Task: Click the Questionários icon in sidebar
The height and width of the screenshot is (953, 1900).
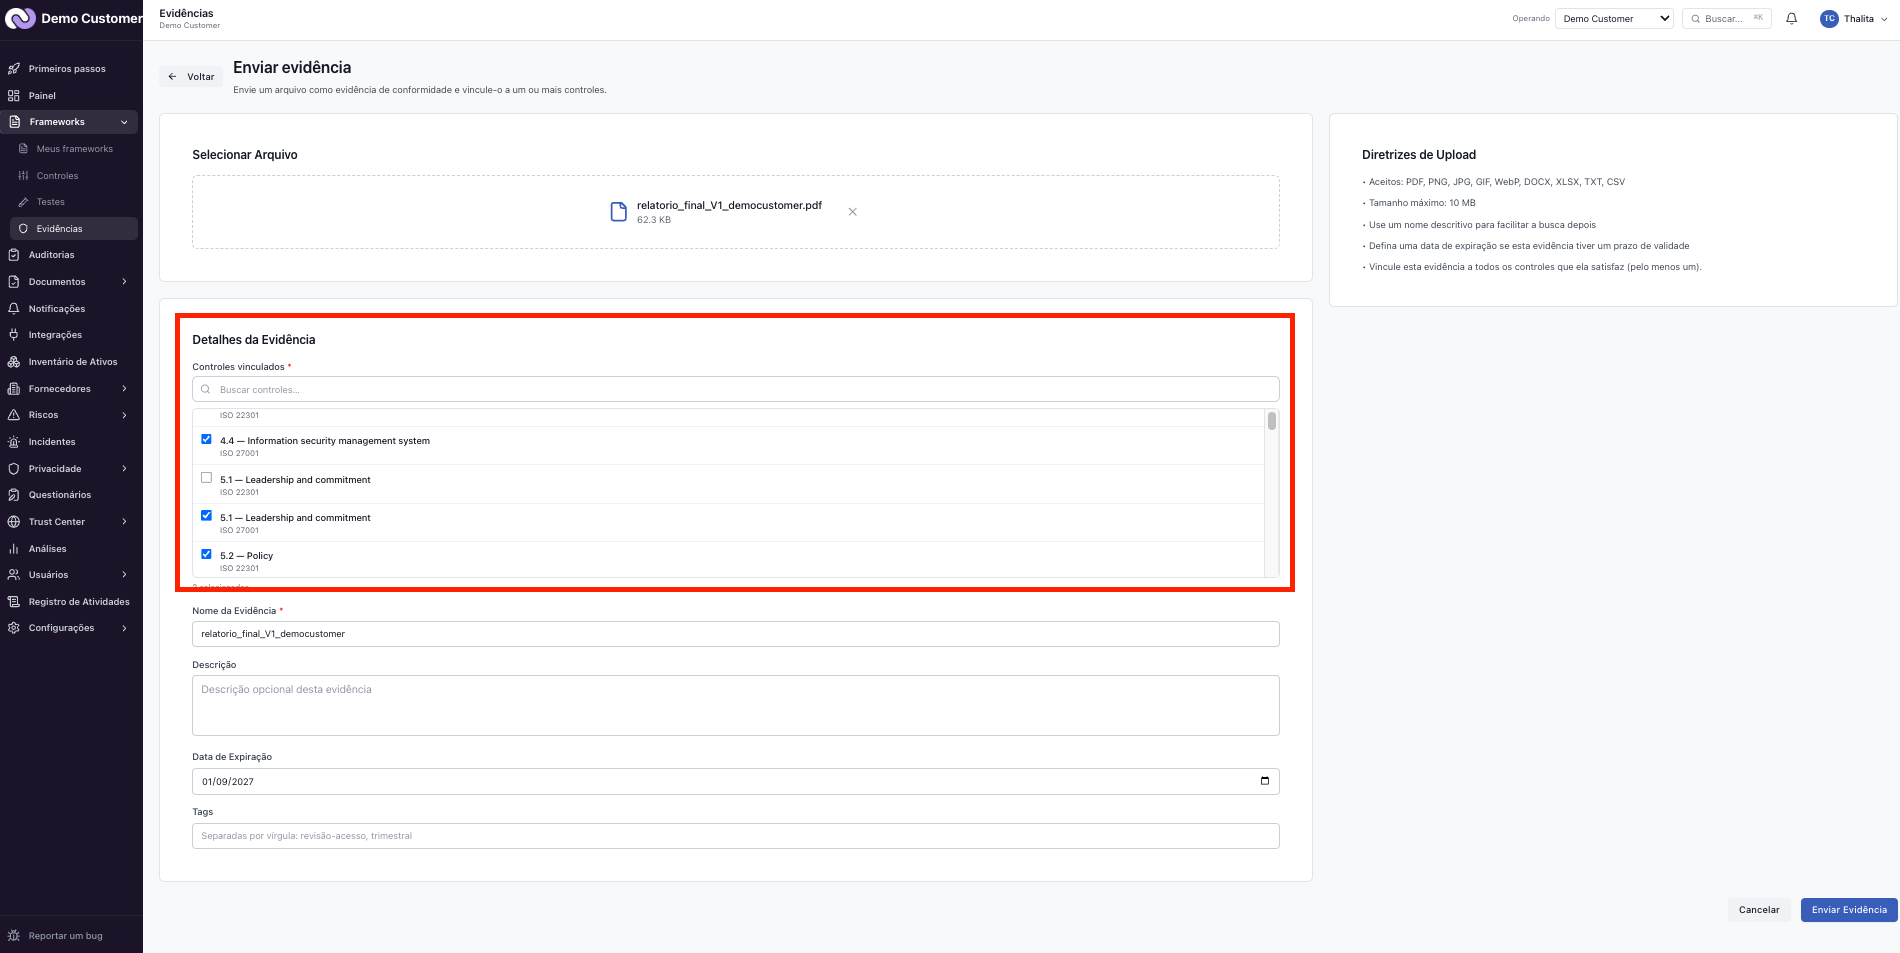Action: click(x=14, y=495)
